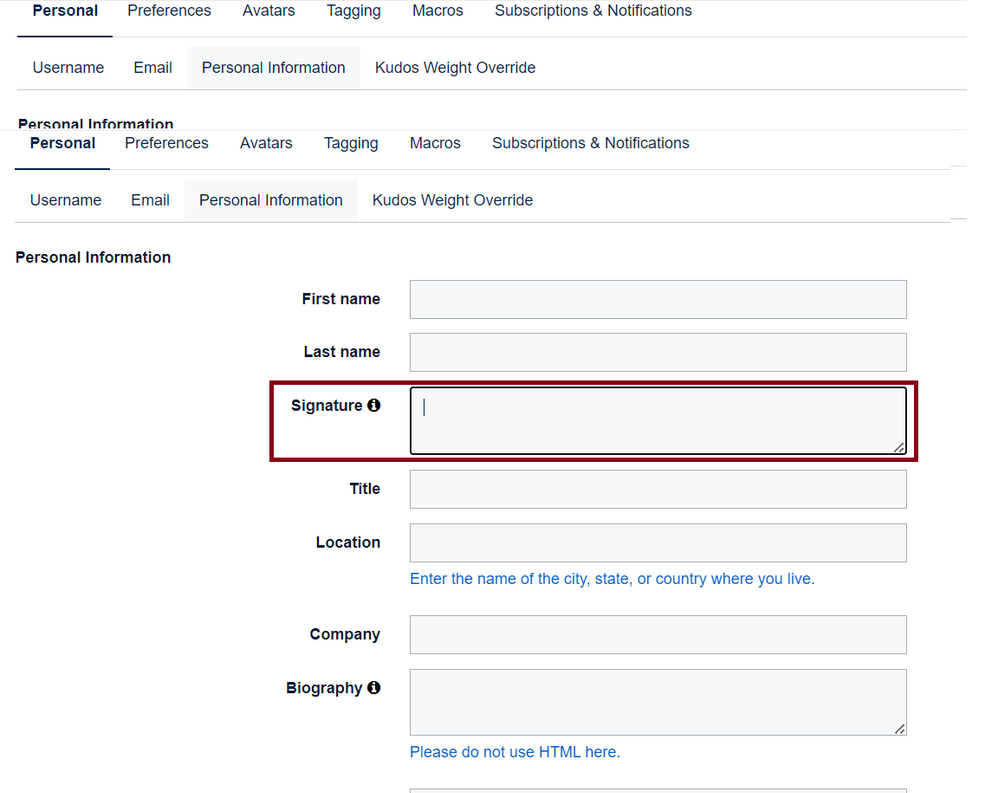
Task: Click the 'Enter the name of the city' hint text
Action: (x=612, y=579)
